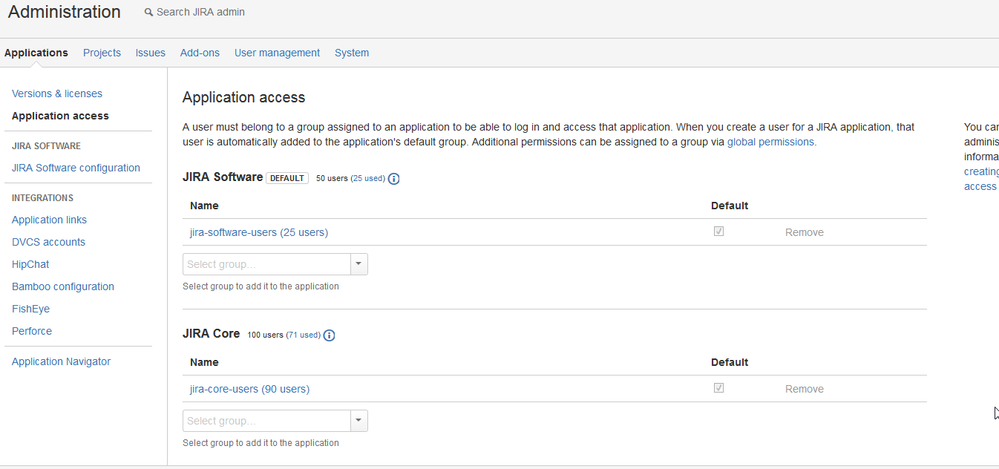Open Bamboo configuration page

pyautogui.click(x=63, y=287)
